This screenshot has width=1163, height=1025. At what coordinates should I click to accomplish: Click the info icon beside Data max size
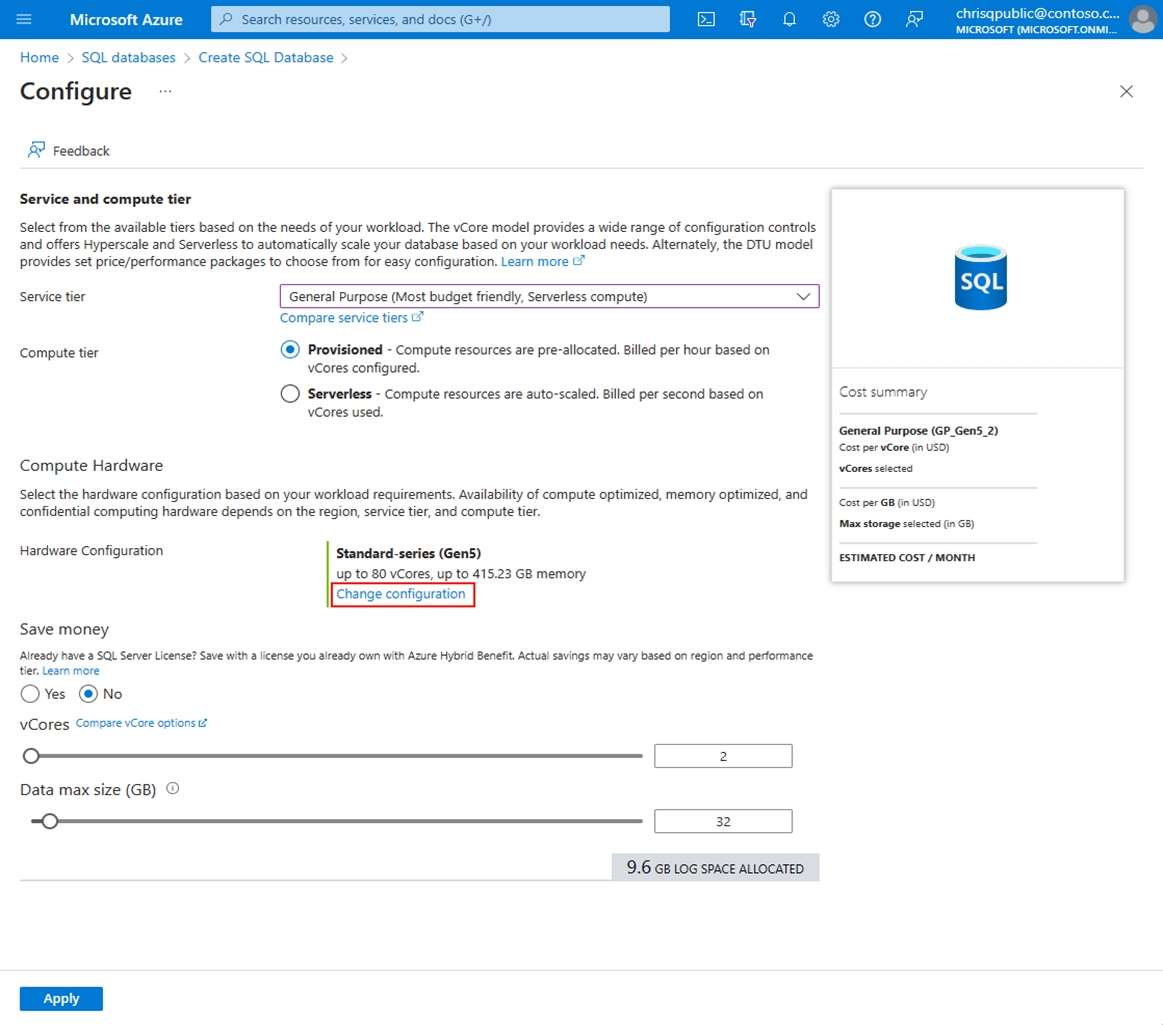tap(173, 789)
